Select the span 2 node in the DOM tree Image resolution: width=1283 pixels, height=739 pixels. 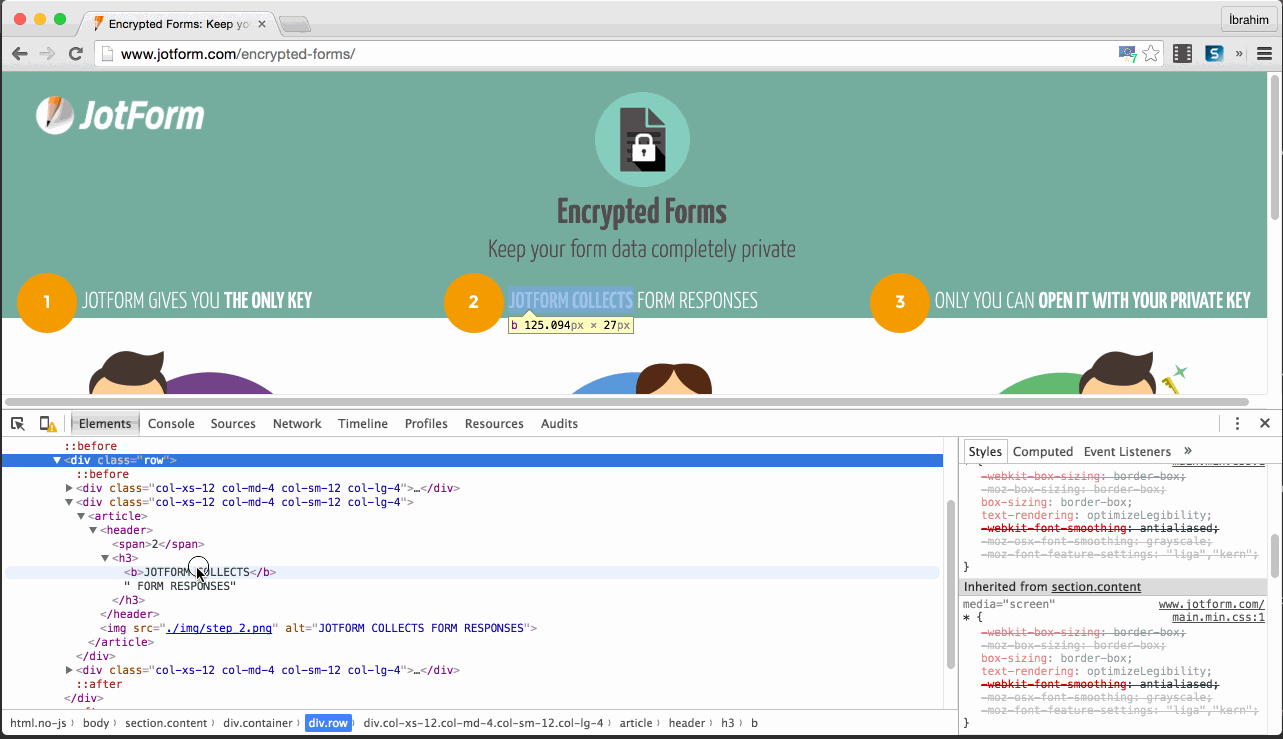[158, 544]
